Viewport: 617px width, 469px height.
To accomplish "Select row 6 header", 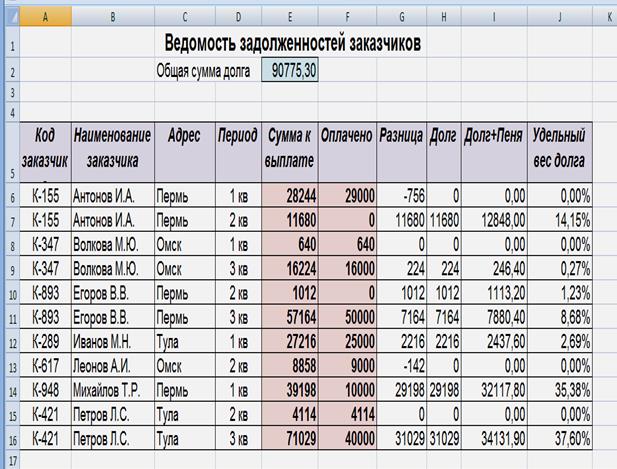I will [12, 196].
